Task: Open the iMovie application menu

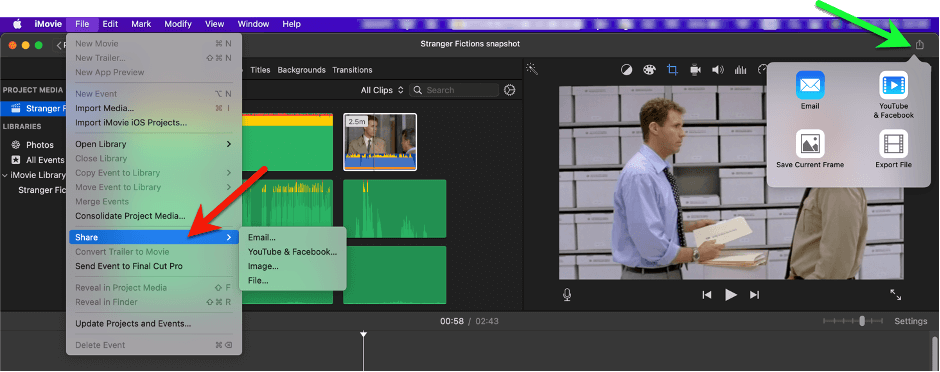Action: pos(48,24)
